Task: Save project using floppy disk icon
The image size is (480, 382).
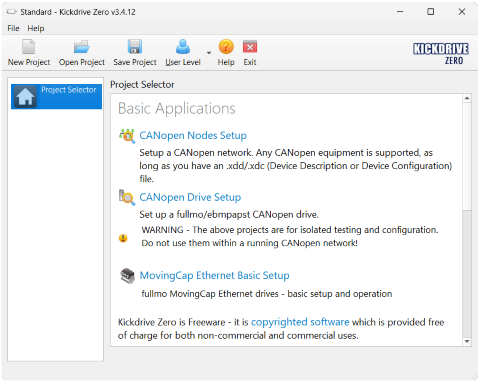Action: point(135,47)
